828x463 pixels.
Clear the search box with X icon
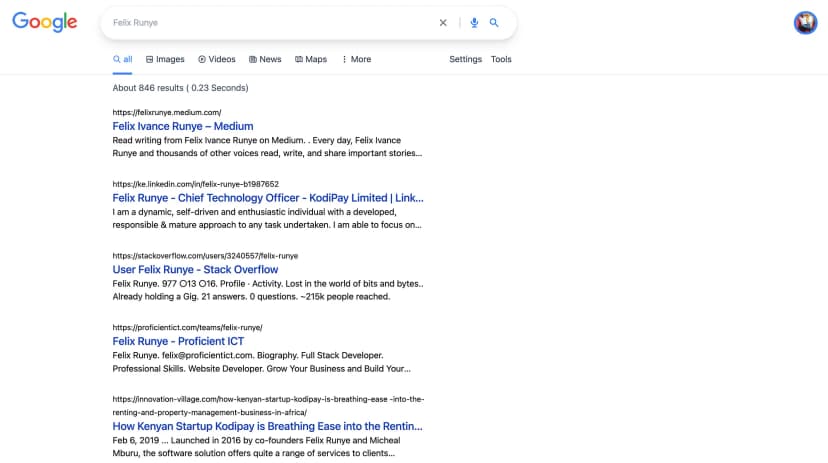(443, 23)
